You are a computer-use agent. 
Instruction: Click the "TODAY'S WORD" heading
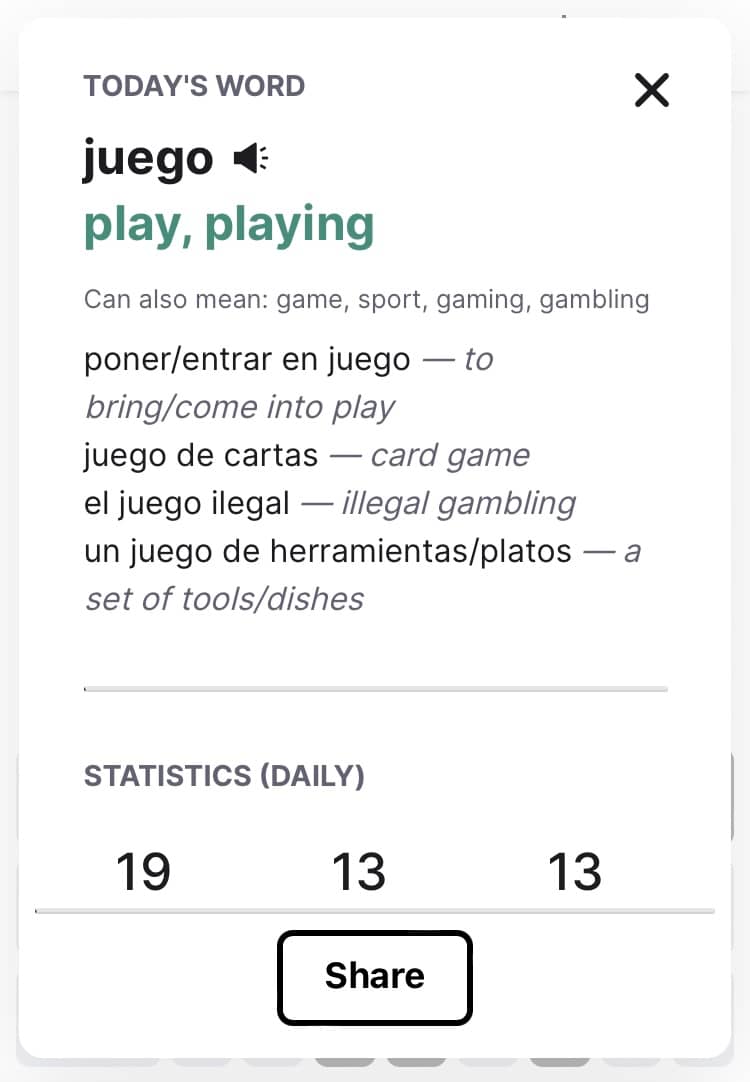click(195, 86)
